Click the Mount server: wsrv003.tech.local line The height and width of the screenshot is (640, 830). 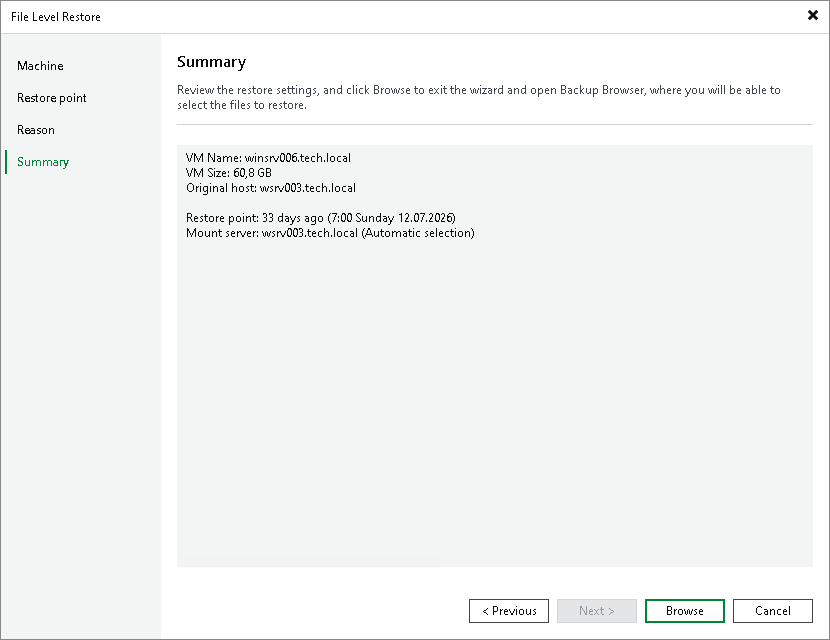(x=330, y=233)
